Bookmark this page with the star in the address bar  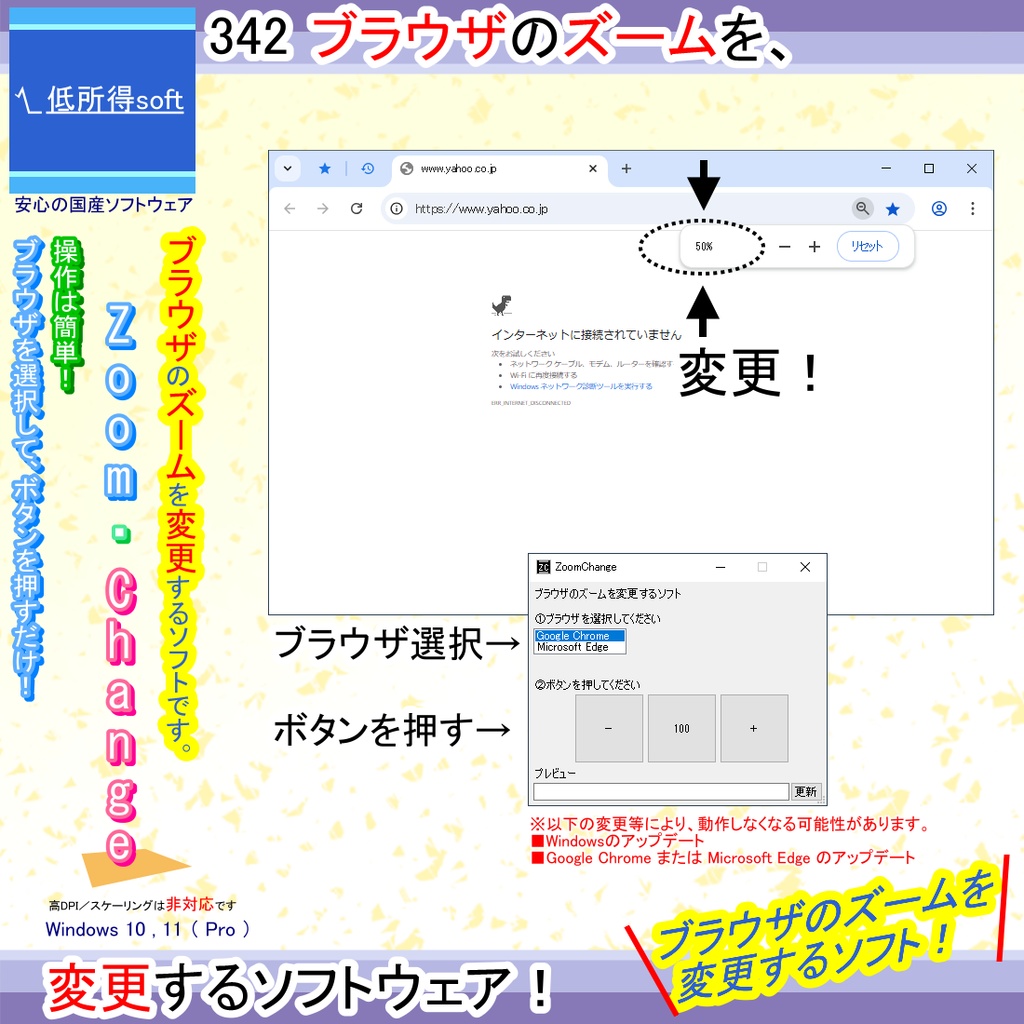[x=893, y=209]
